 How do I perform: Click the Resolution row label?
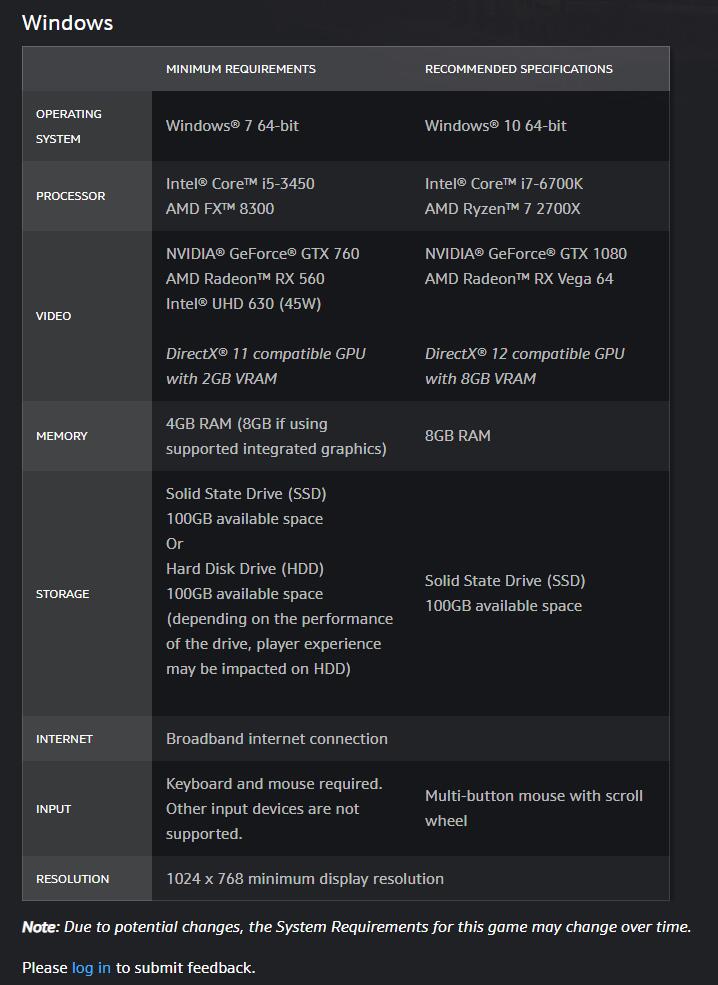coord(72,879)
